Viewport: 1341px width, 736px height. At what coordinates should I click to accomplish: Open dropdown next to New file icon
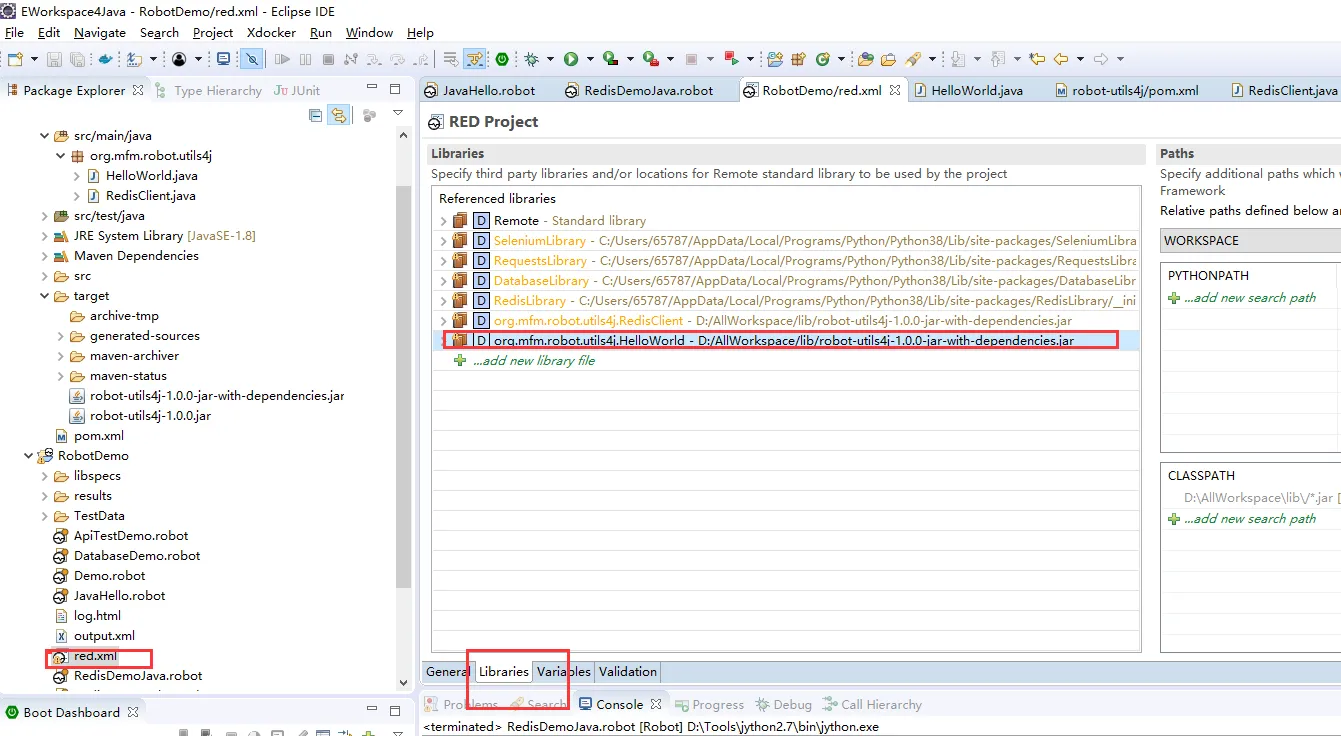coord(33,59)
